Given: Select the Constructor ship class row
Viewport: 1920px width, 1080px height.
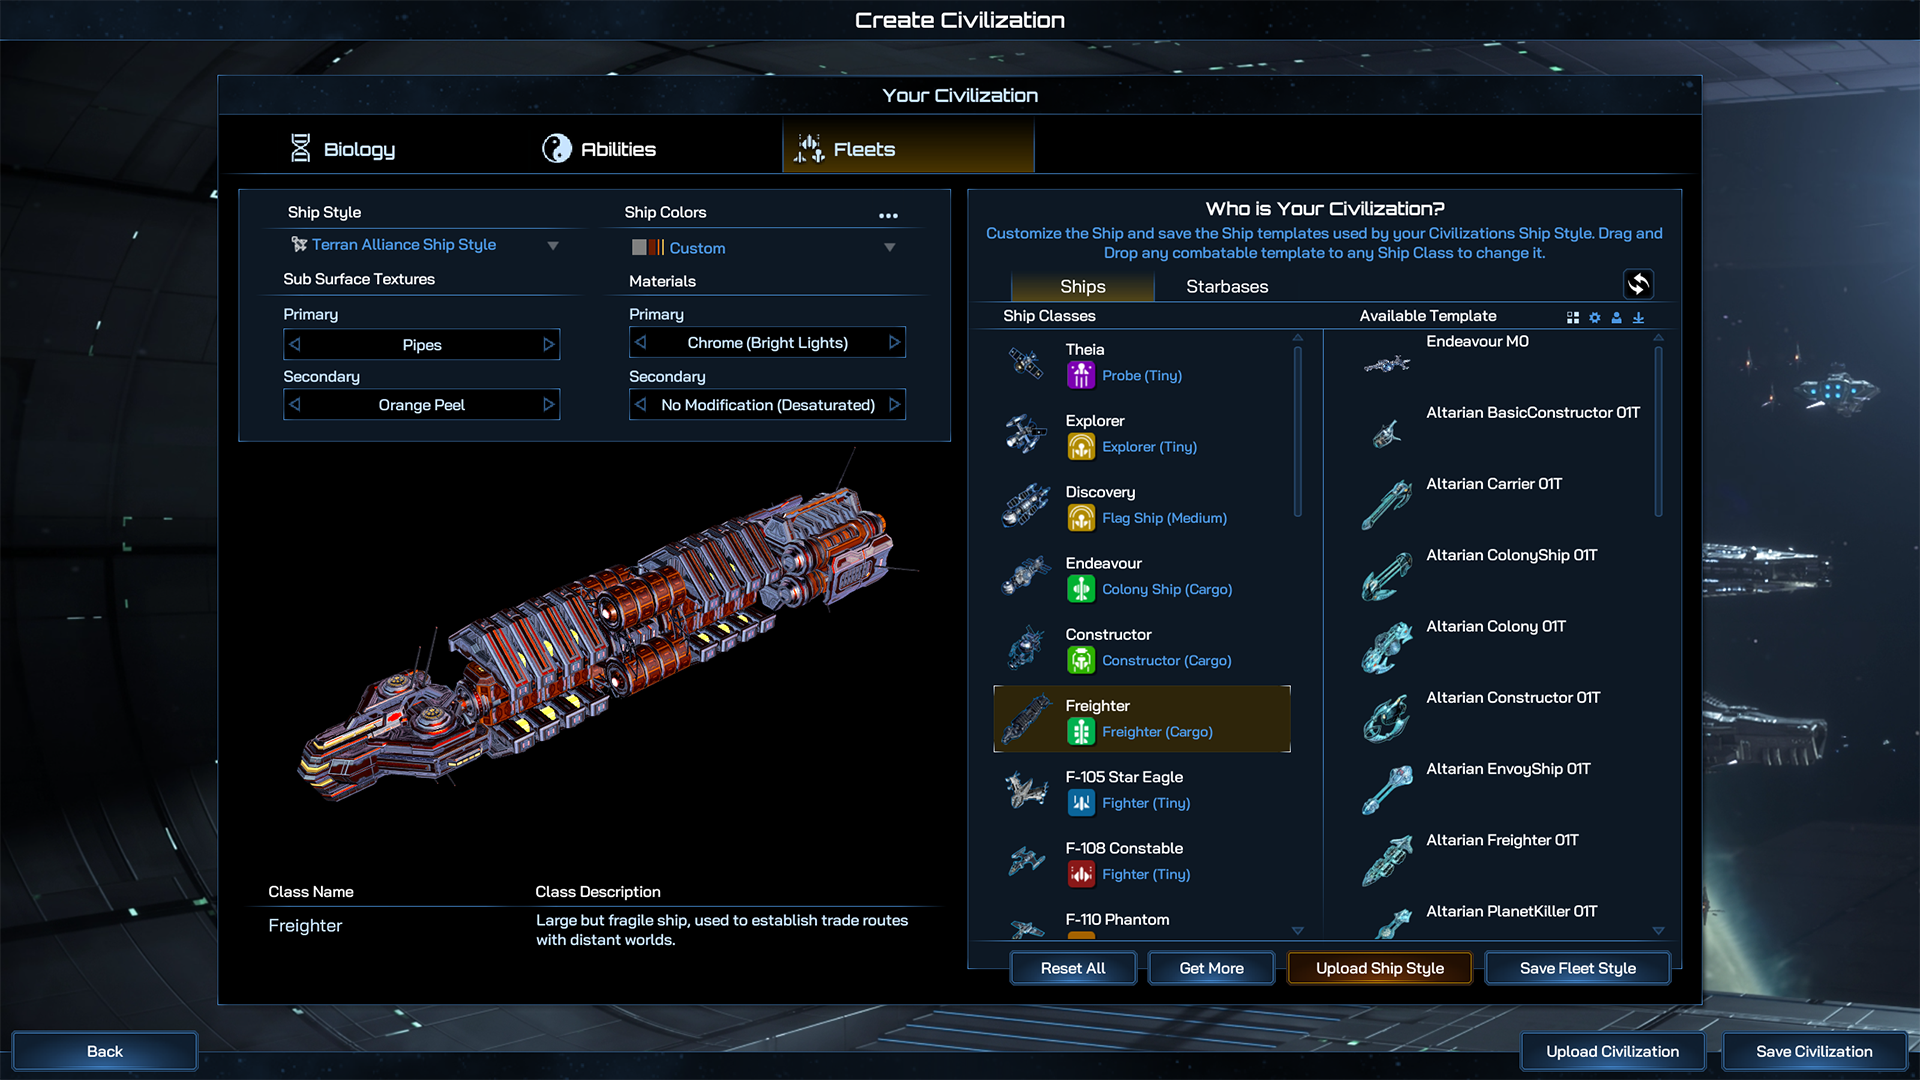Looking at the screenshot, I should (x=1142, y=648).
